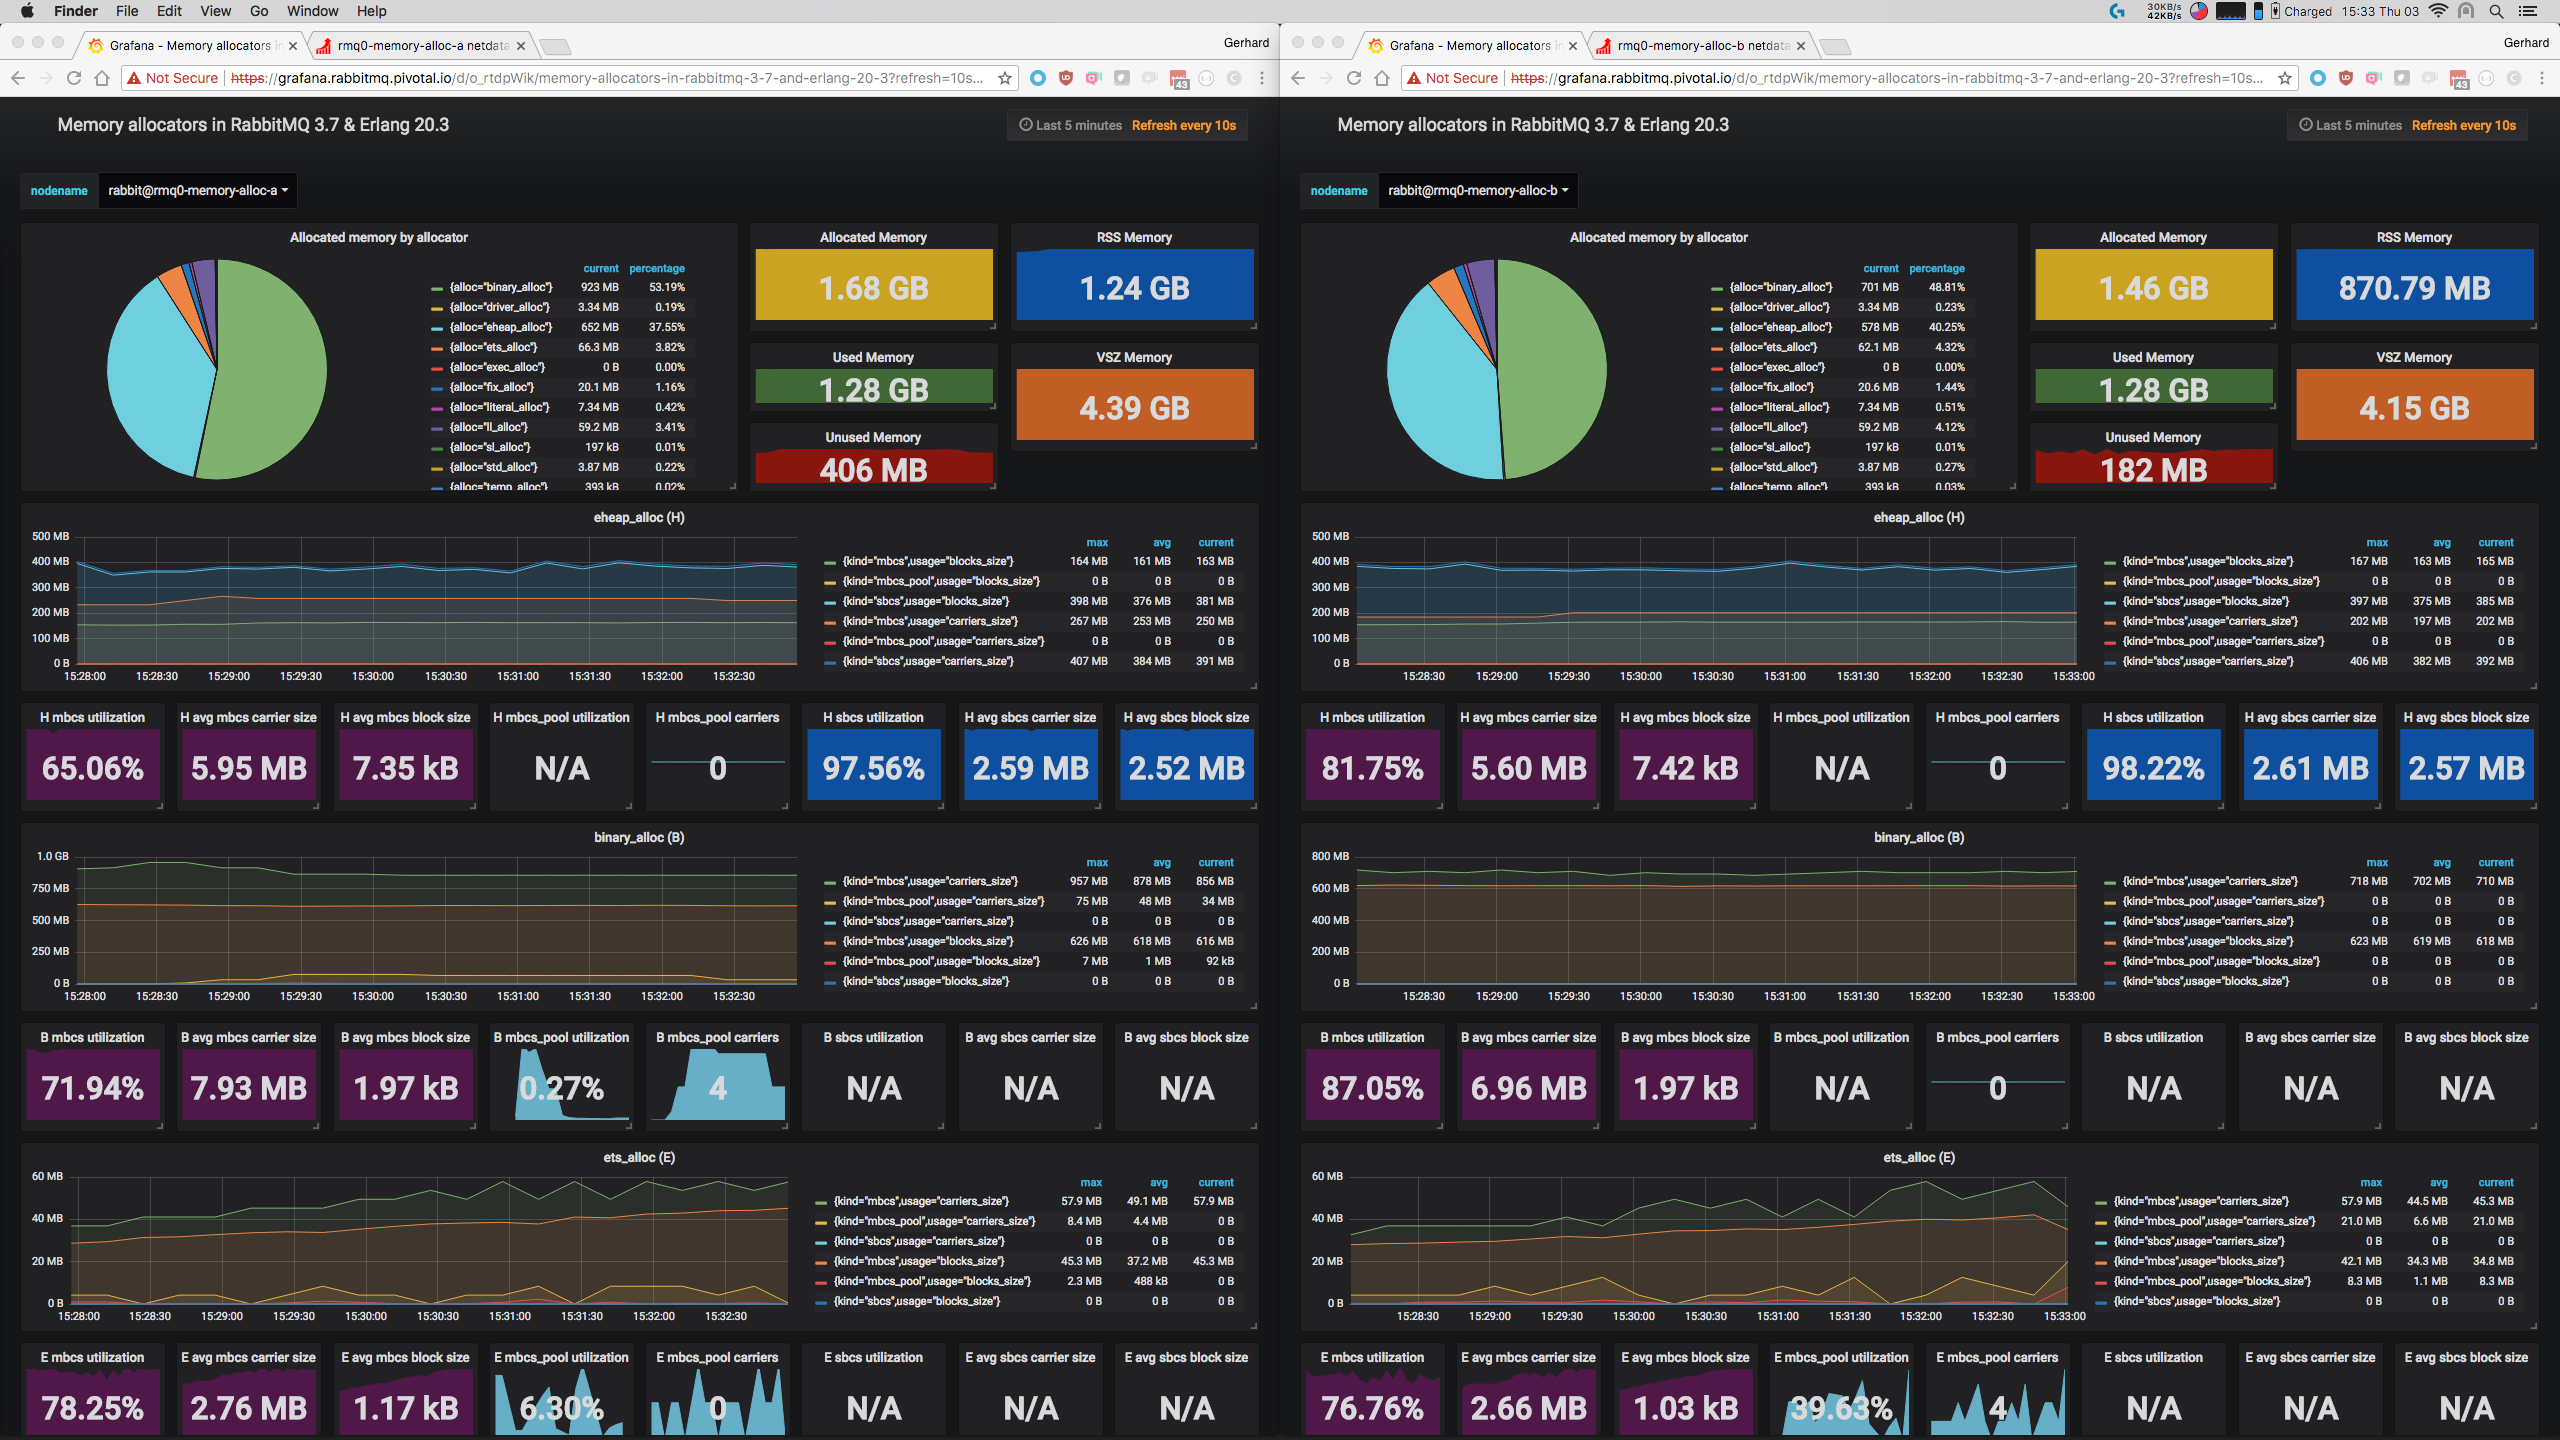Open Wi-Fi status in menu bar

pyautogui.click(x=2438, y=11)
